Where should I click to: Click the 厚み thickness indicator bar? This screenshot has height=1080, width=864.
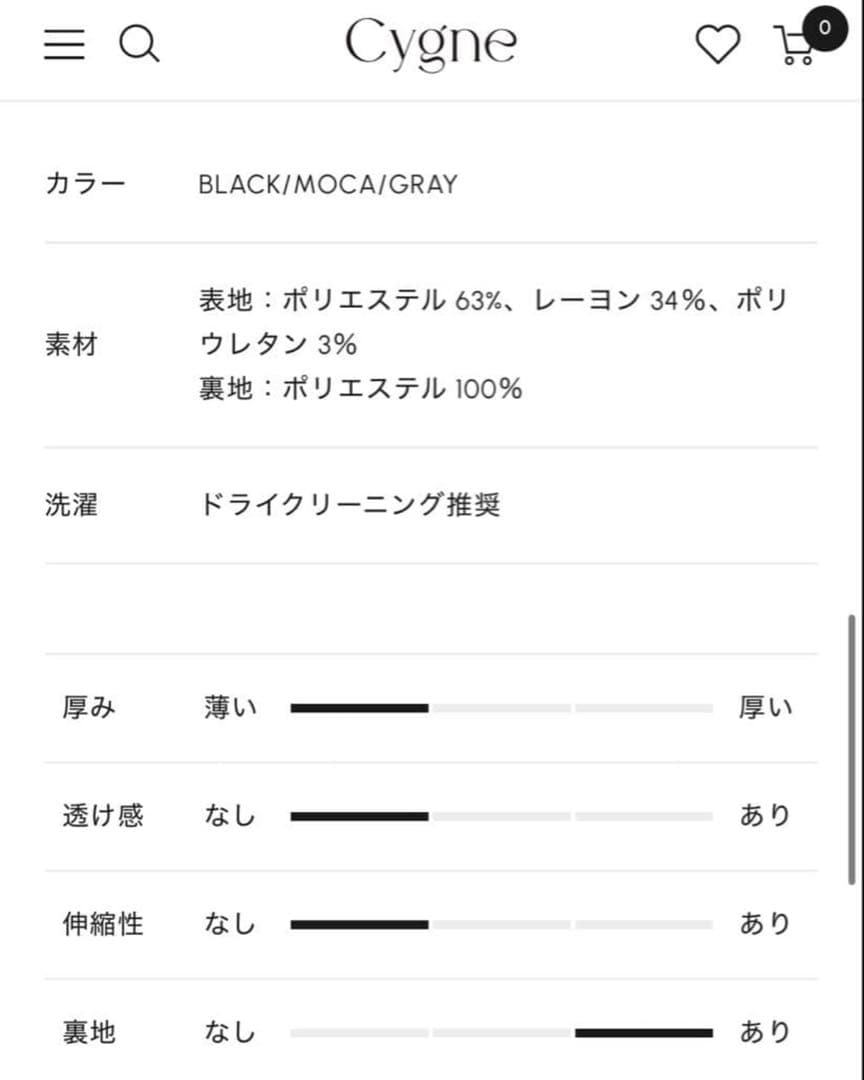tap(501, 708)
